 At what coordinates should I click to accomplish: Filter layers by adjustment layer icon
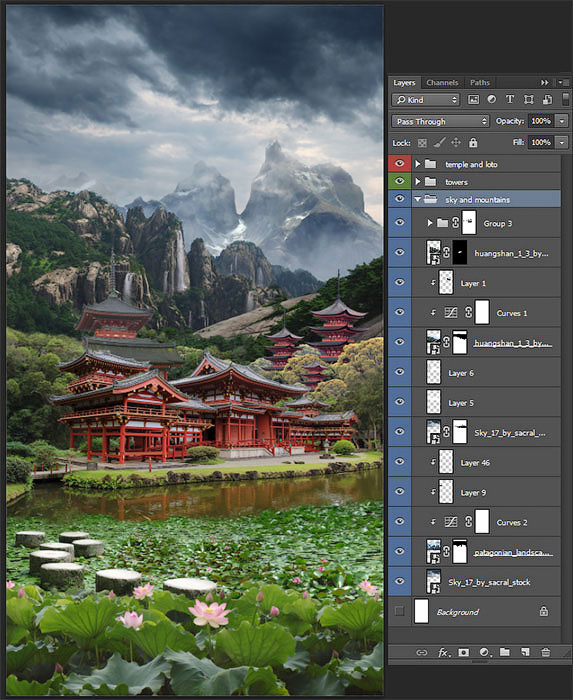pyautogui.click(x=491, y=100)
